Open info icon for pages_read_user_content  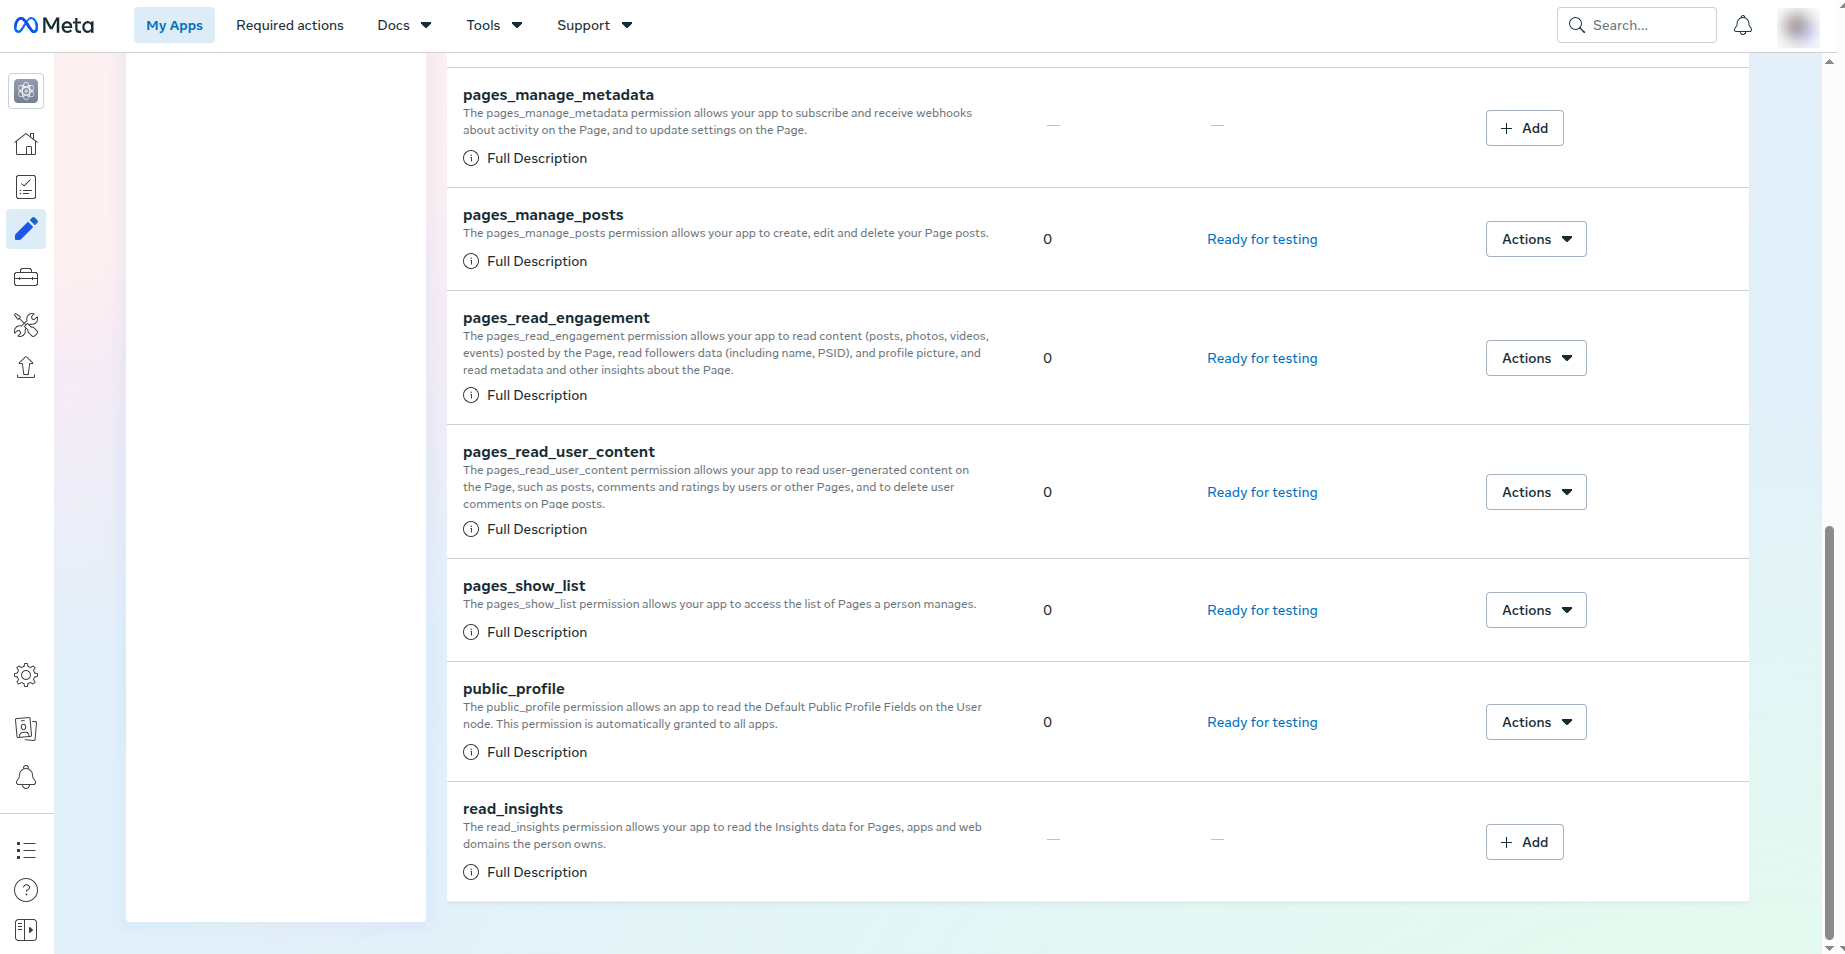click(471, 529)
